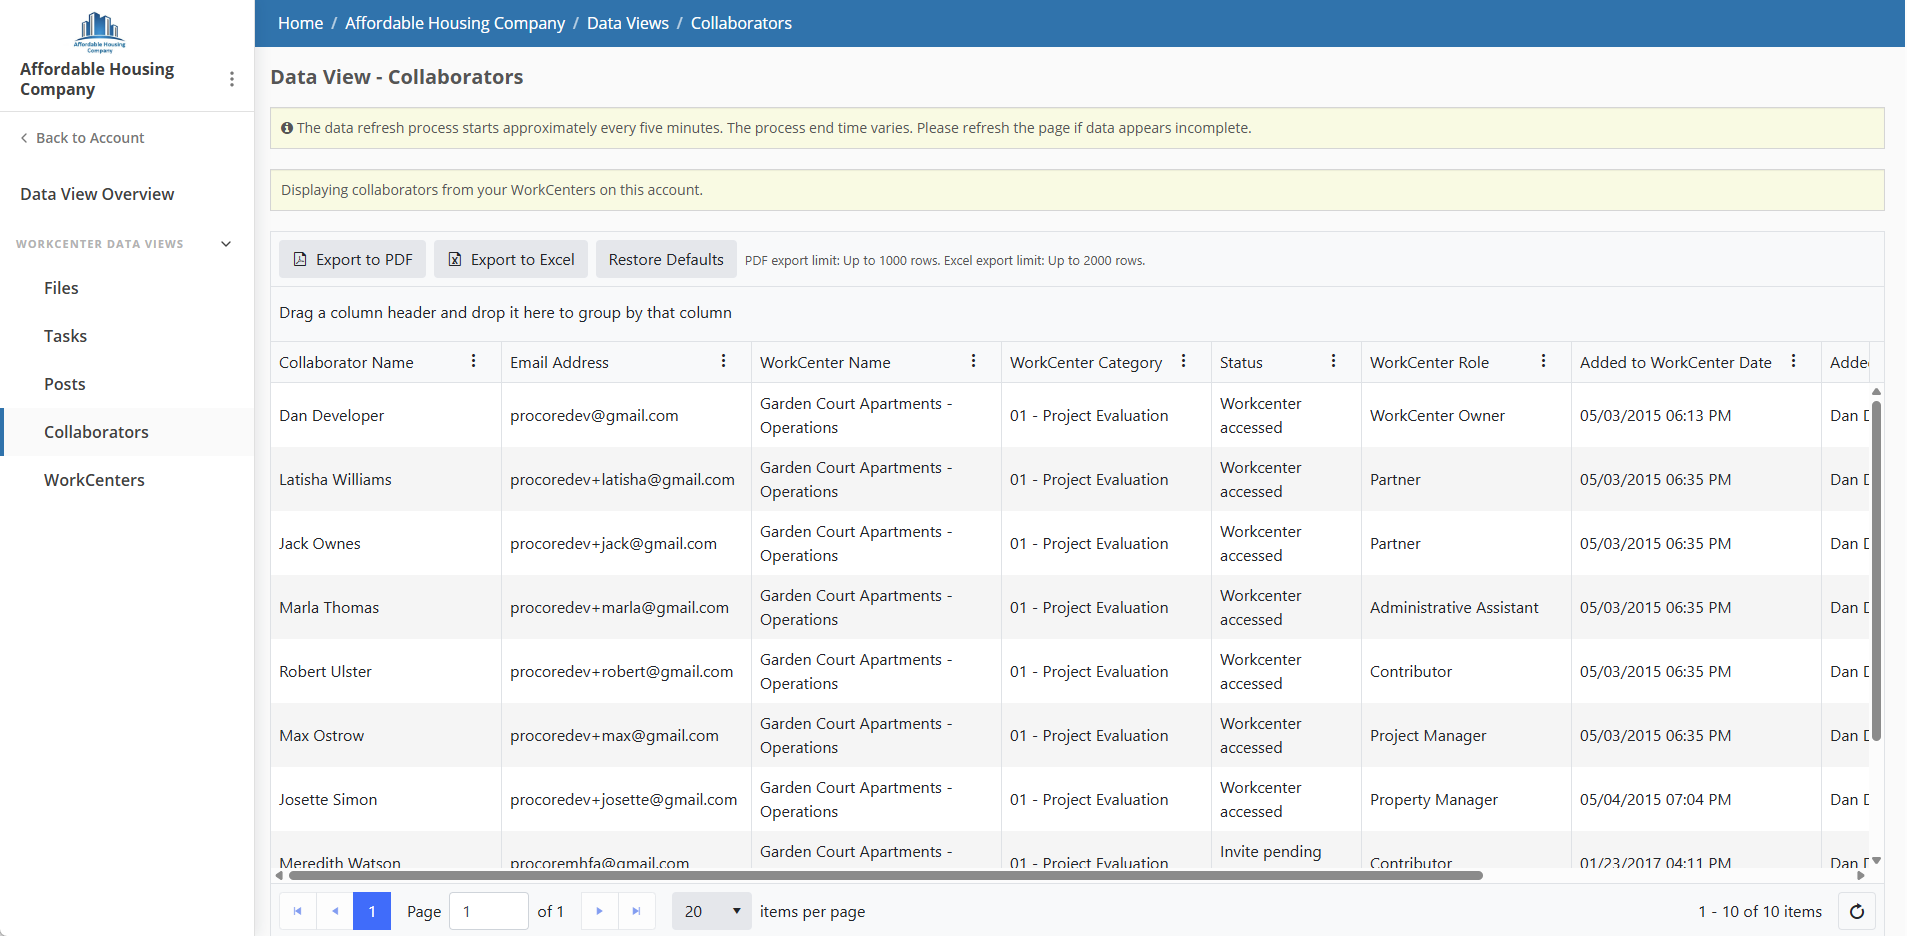This screenshot has height=936, width=1907.
Task: Sort by Status column header
Action: [1241, 362]
